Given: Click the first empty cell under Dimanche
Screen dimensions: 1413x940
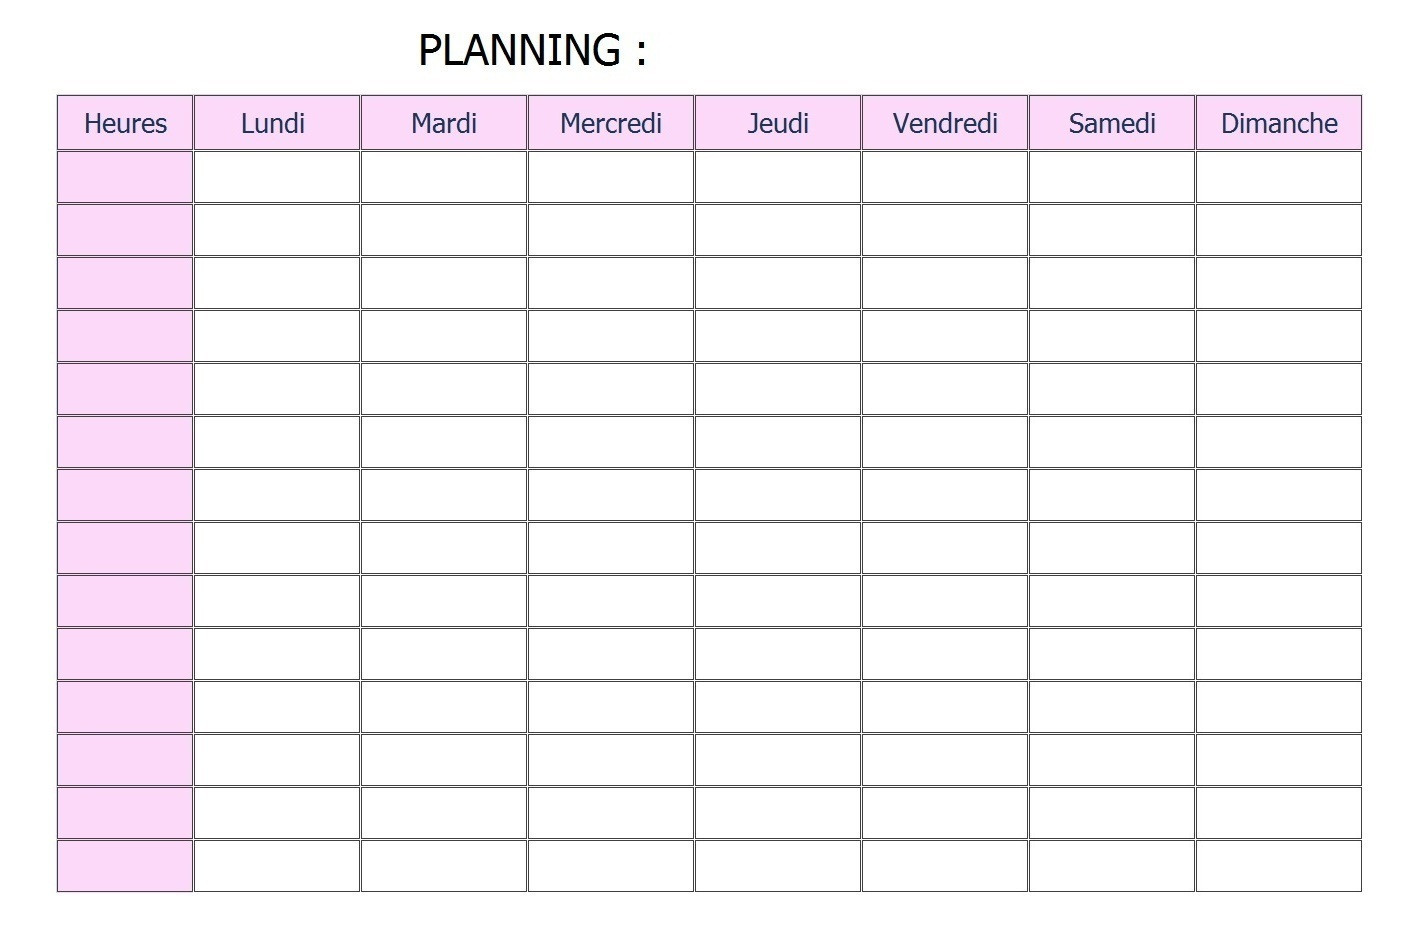Looking at the screenshot, I should 1278,177.
